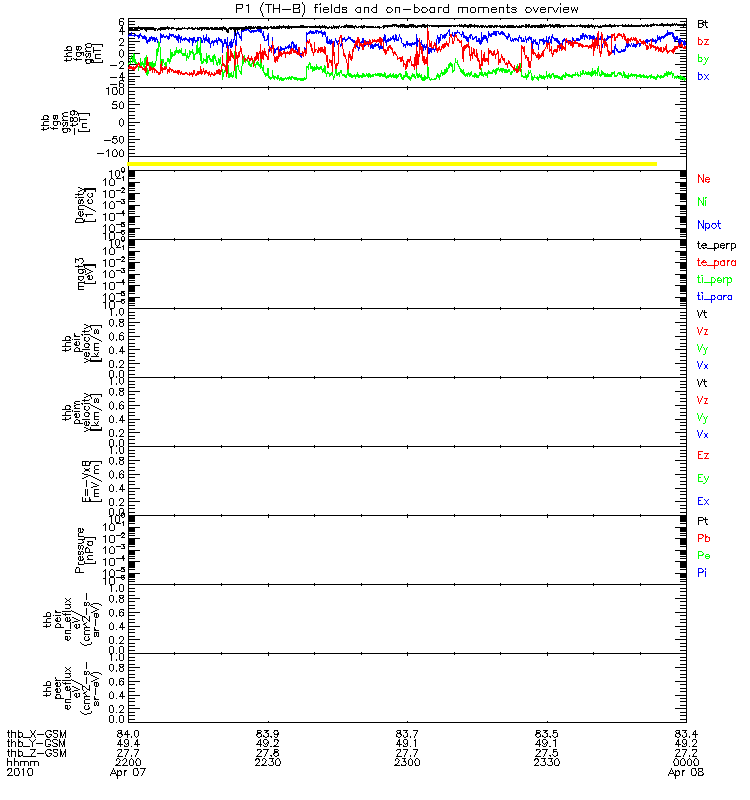This screenshot has height=800, width=750.
Task: Select the blue Ex legend label
Action: click(x=703, y=502)
